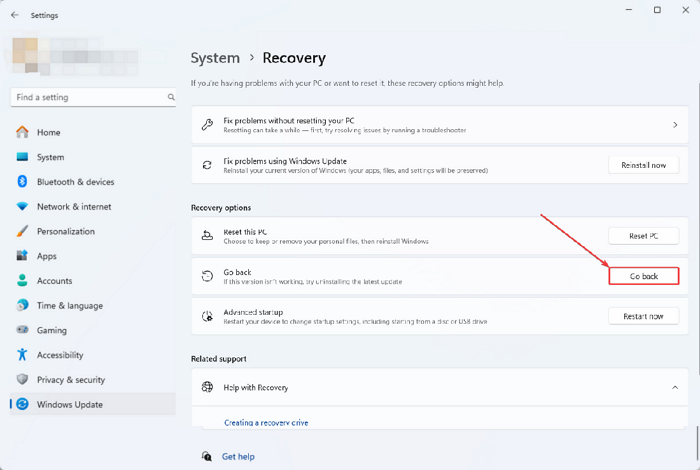Expand Fix problems without resetting chevron

click(x=675, y=125)
